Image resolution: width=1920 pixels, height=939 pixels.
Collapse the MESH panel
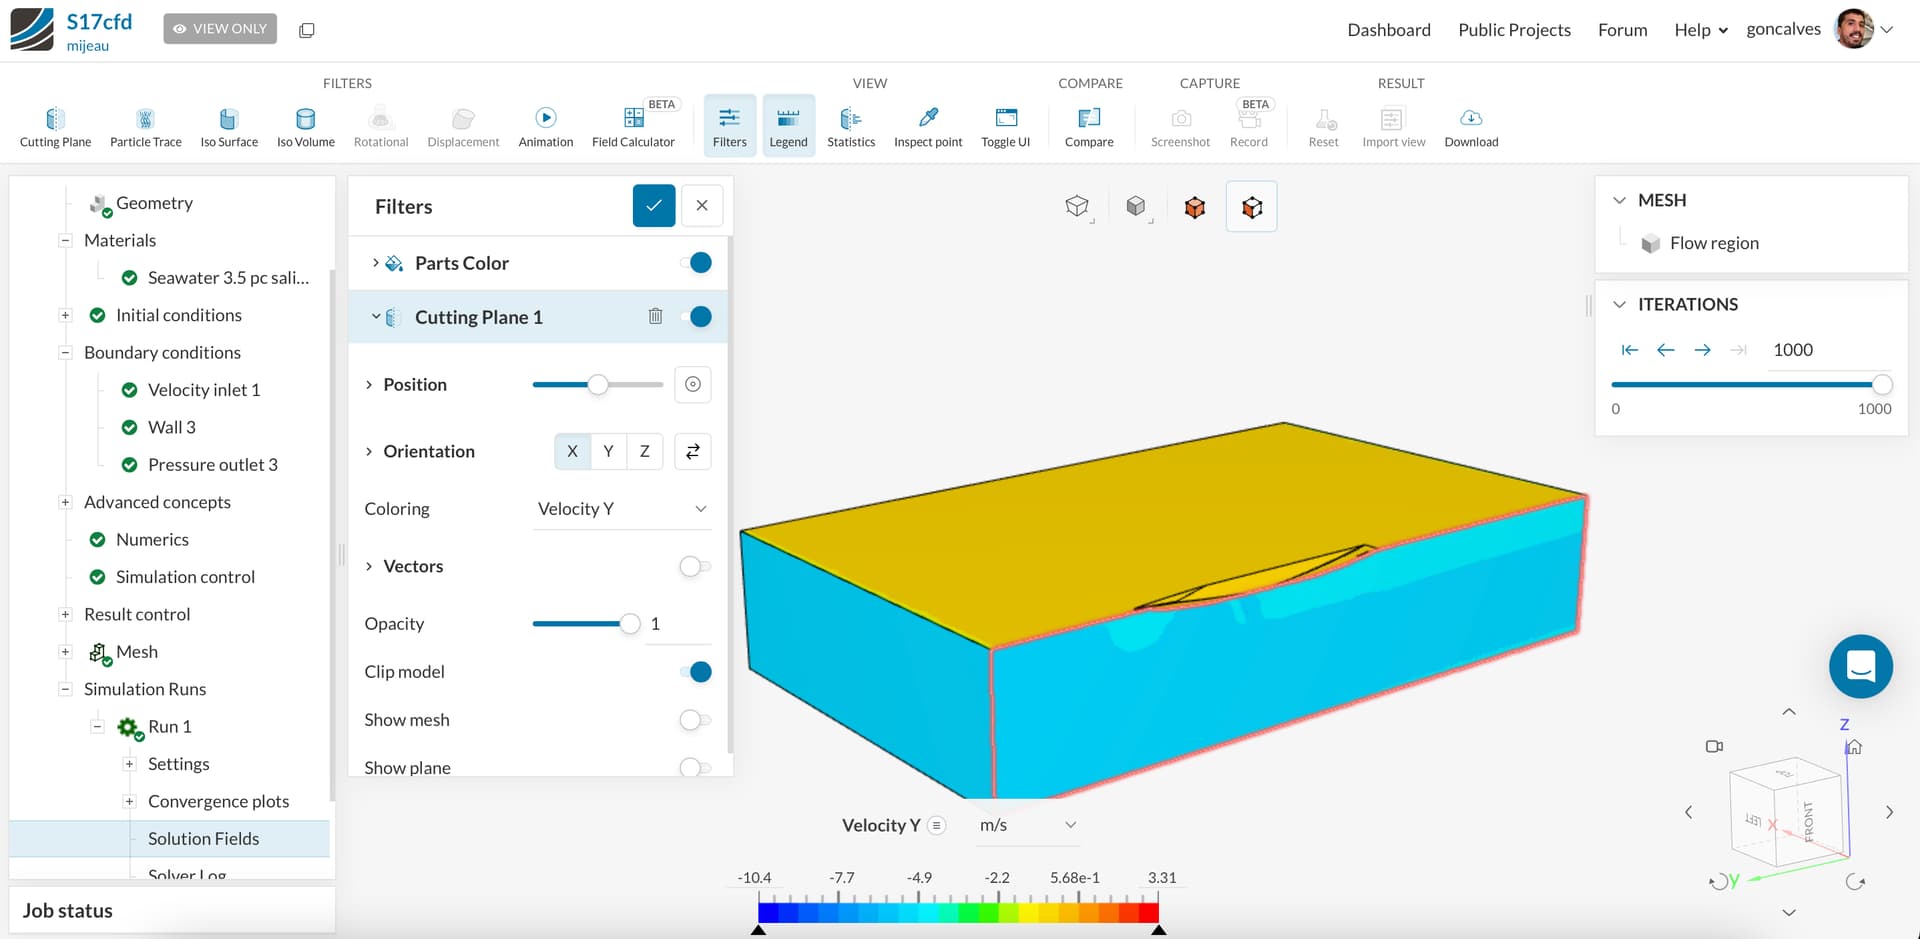coord(1619,200)
